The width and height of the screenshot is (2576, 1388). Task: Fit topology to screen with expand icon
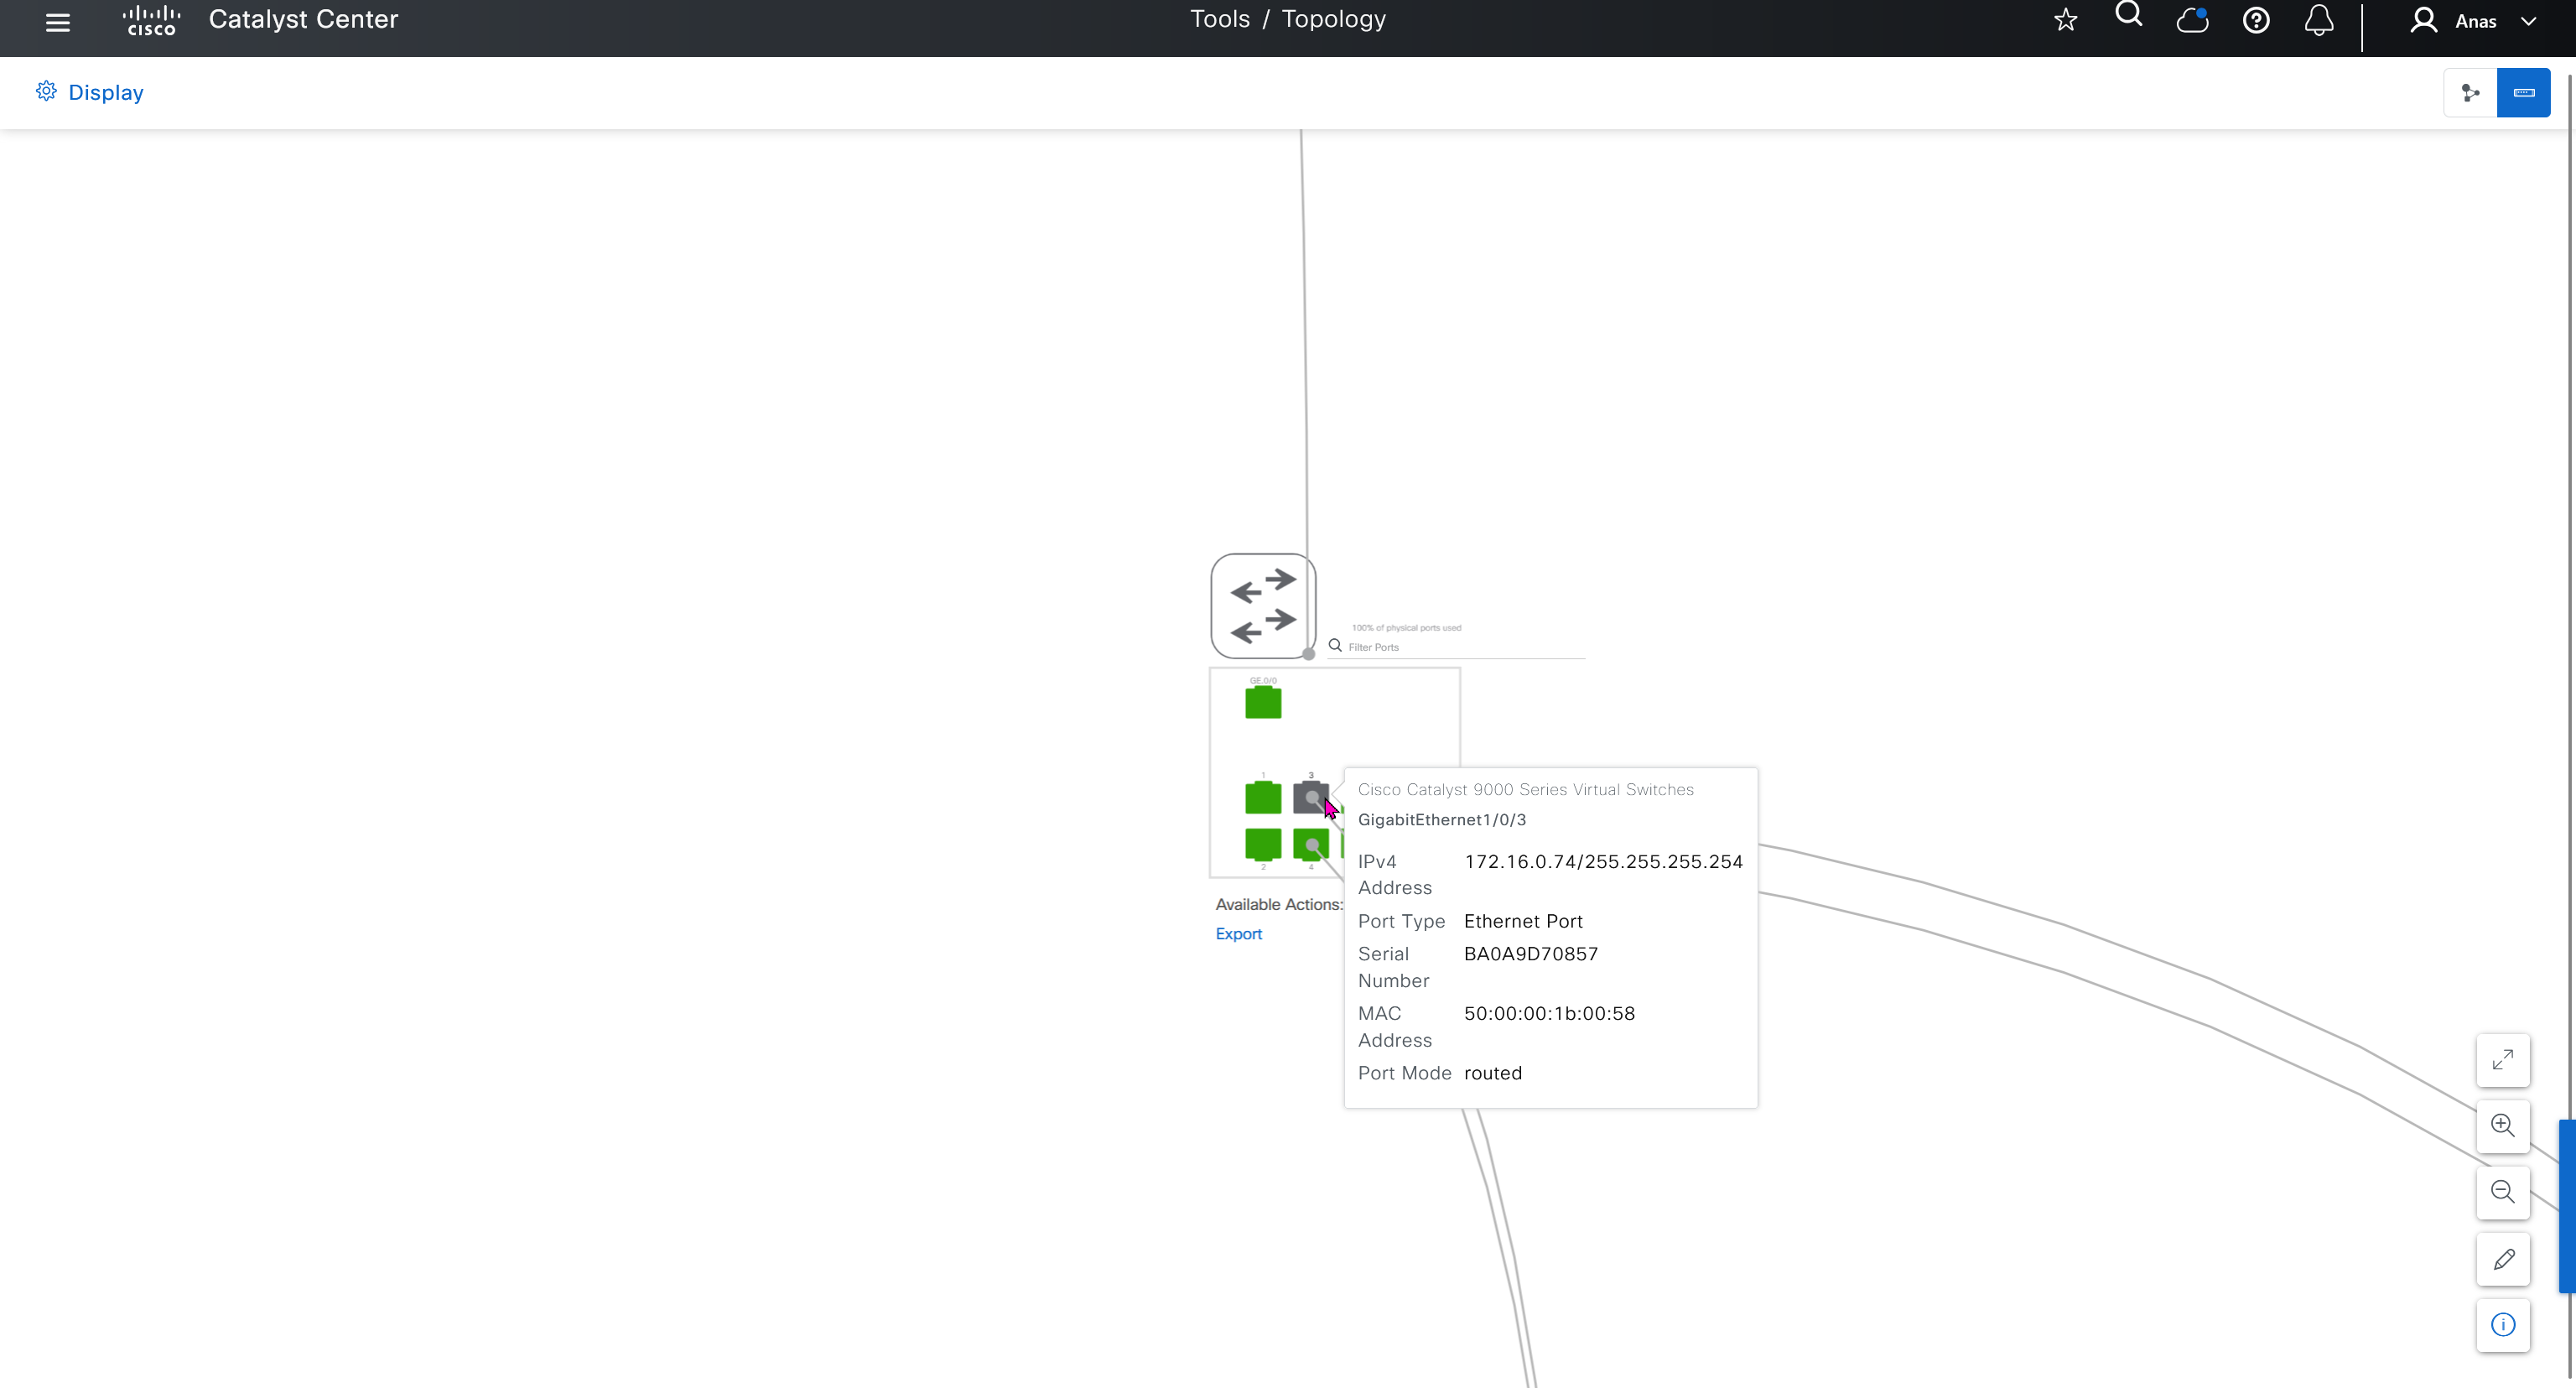(x=2502, y=1059)
